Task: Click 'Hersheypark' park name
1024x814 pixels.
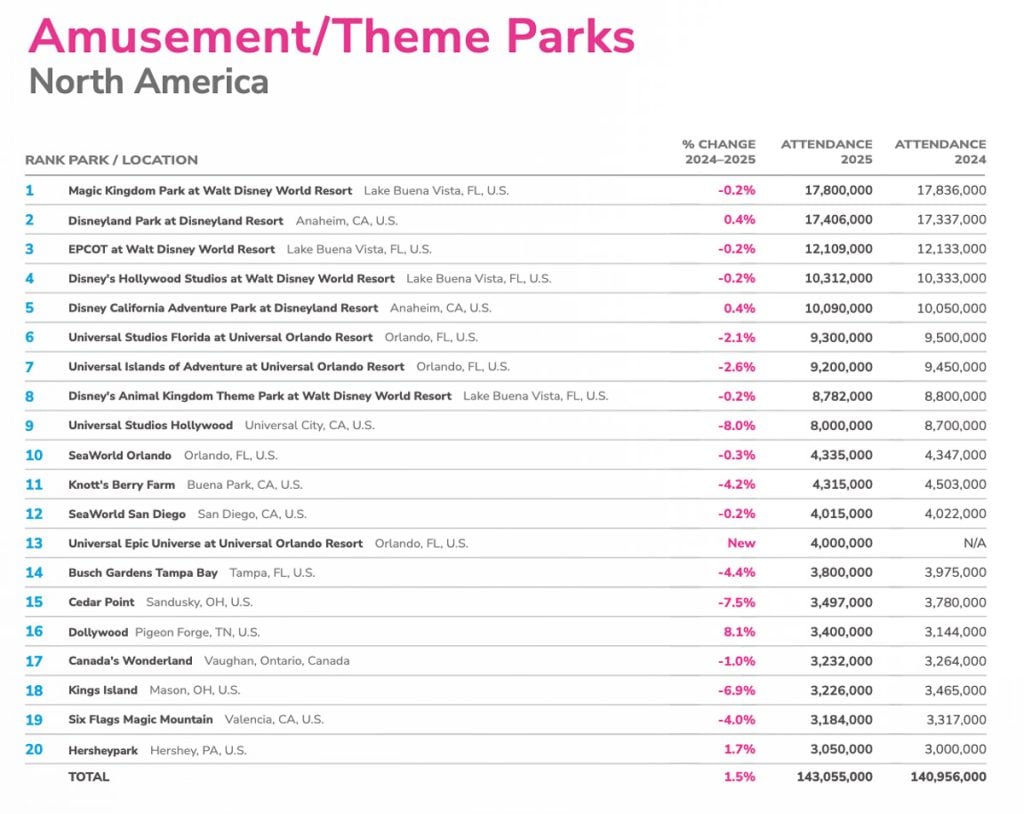Action: [103, 751]
